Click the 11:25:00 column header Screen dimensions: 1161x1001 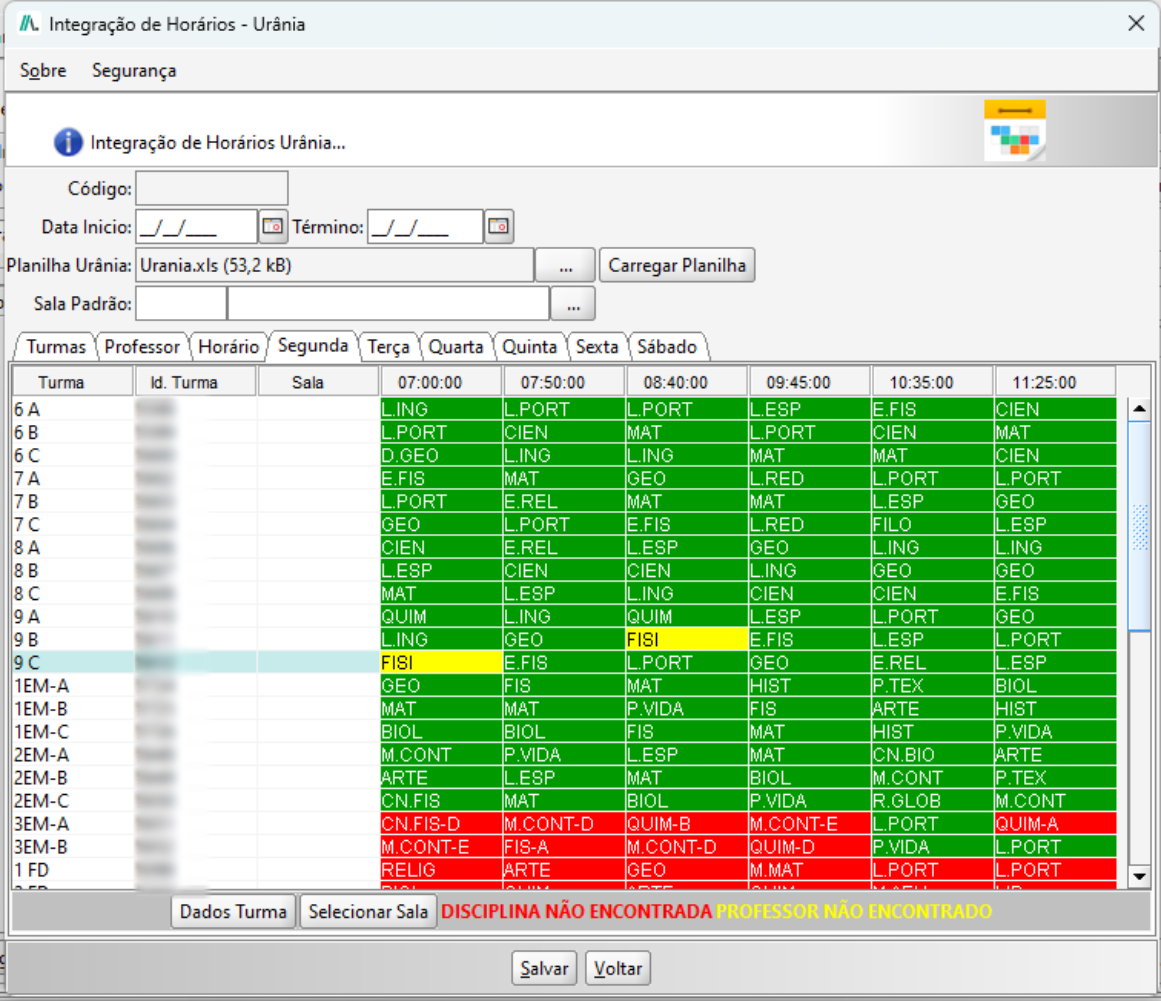point(1055,382)
